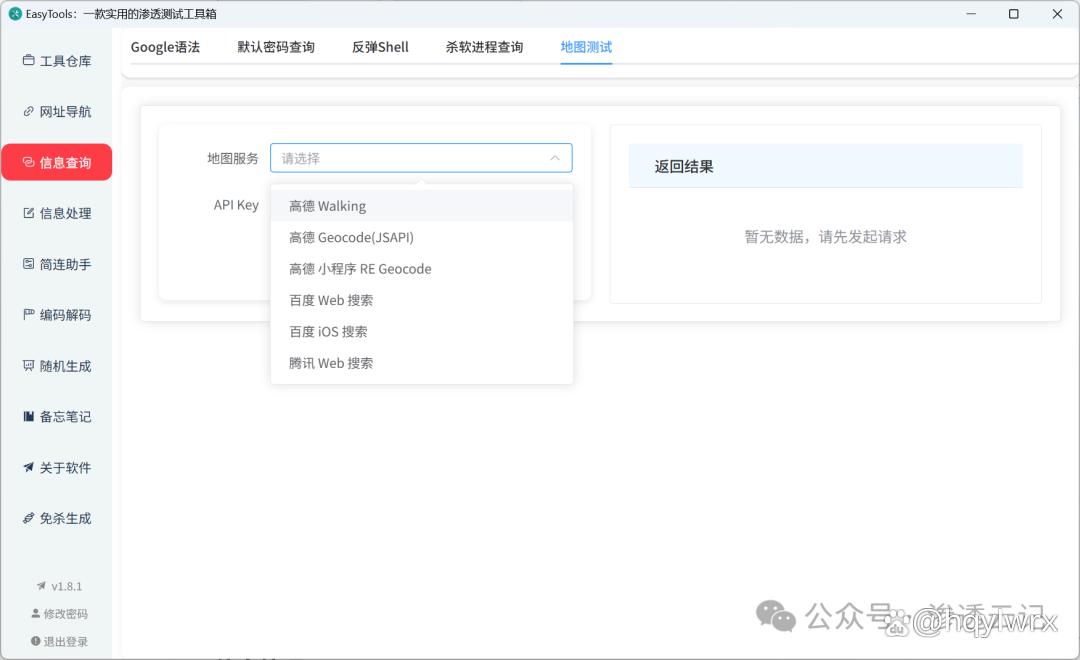Minimize the EasyTools window
Screen dimensions: 1080x660
[x=971, y=14]
